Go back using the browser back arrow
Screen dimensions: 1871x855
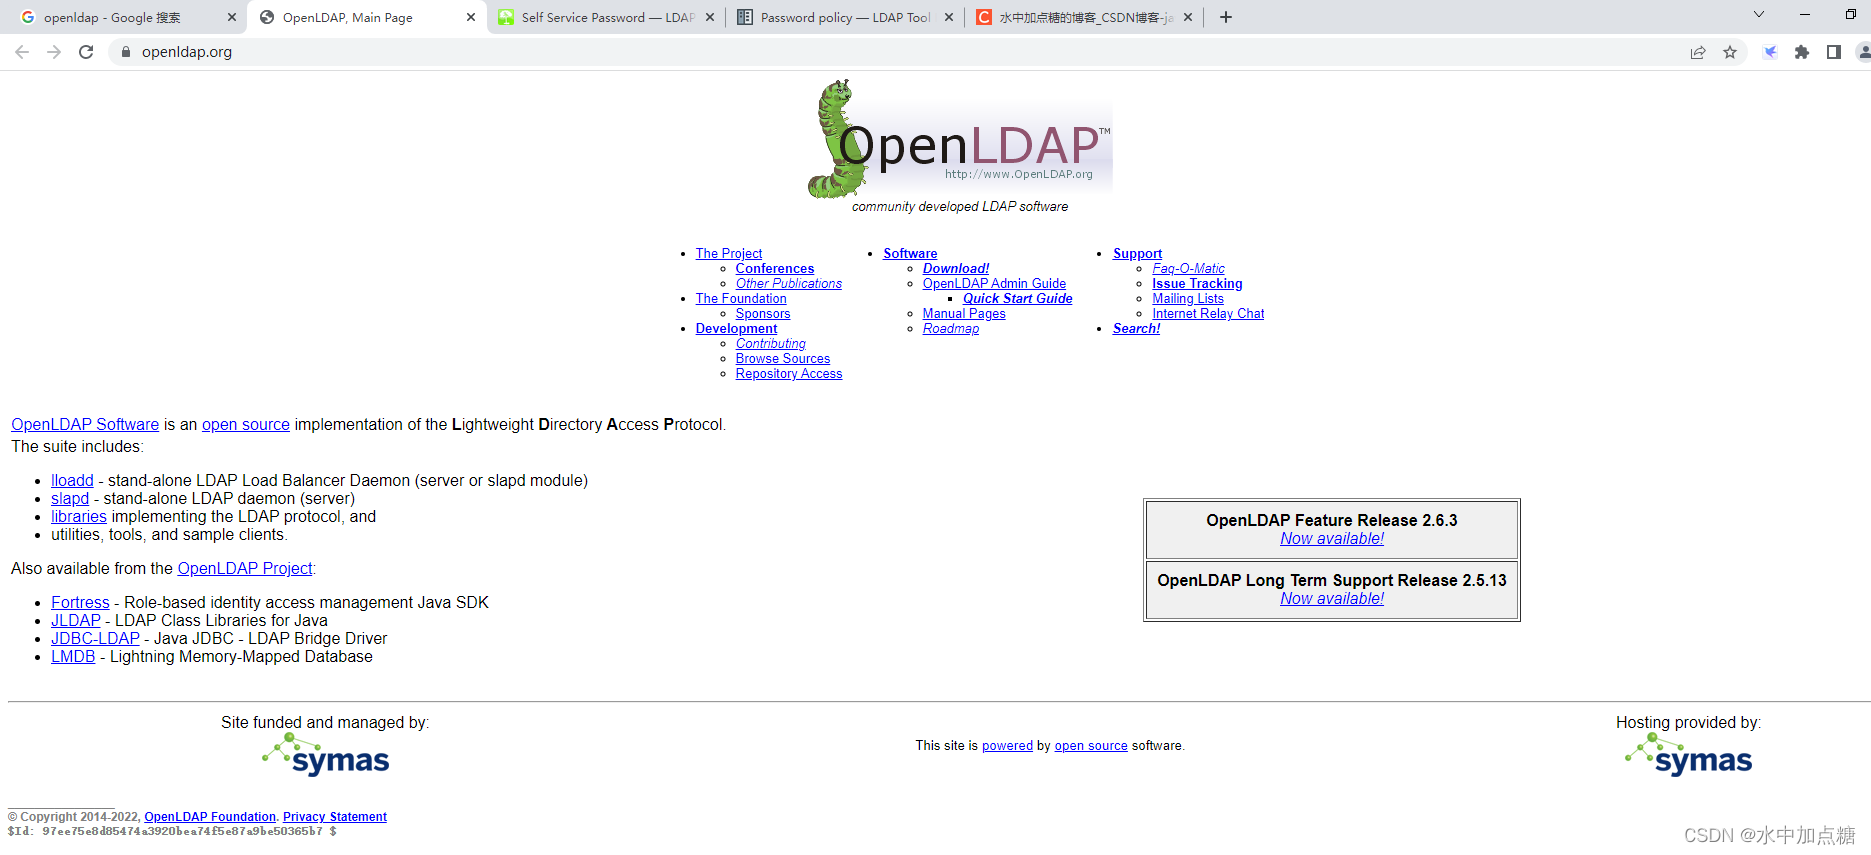[22, 52]
